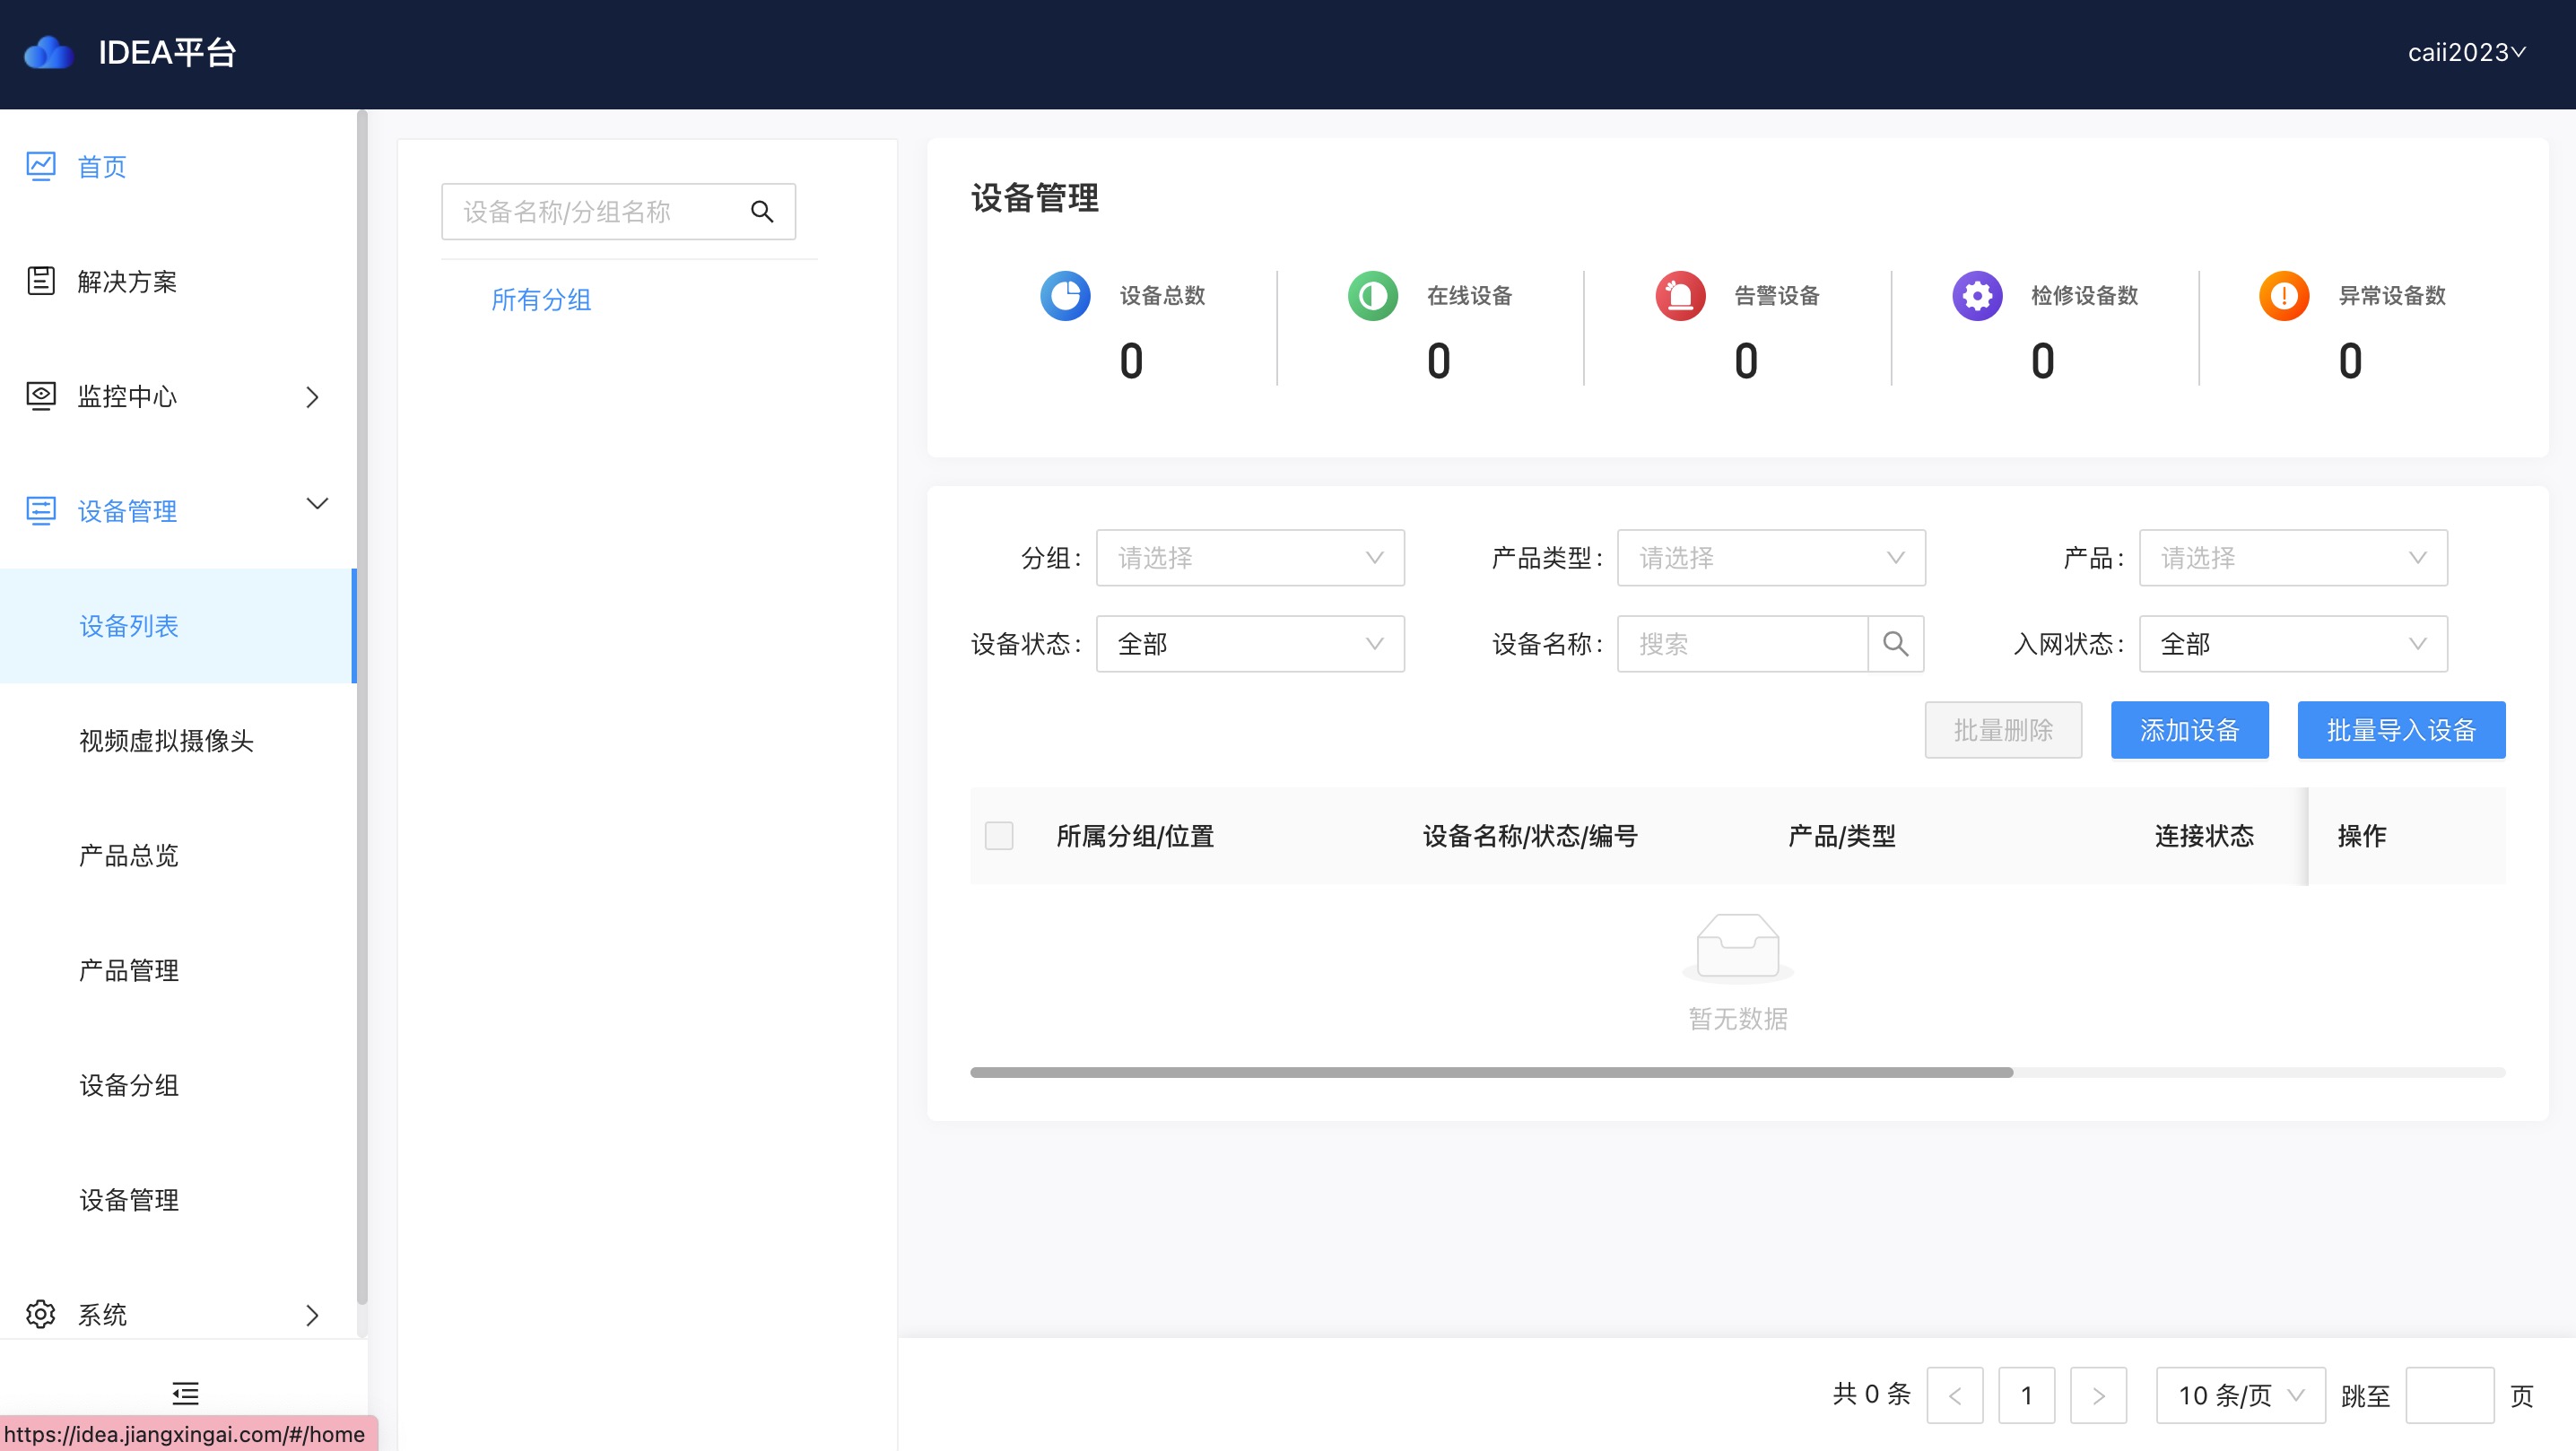Viewport: 2576px width, 1451px height.
Task: Click the 设备管理 sidebar list icon
Action: tap(41, 511)
